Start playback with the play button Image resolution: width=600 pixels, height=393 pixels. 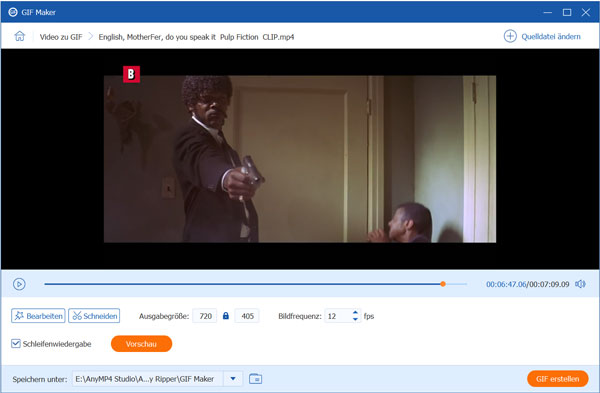point(19,284)
